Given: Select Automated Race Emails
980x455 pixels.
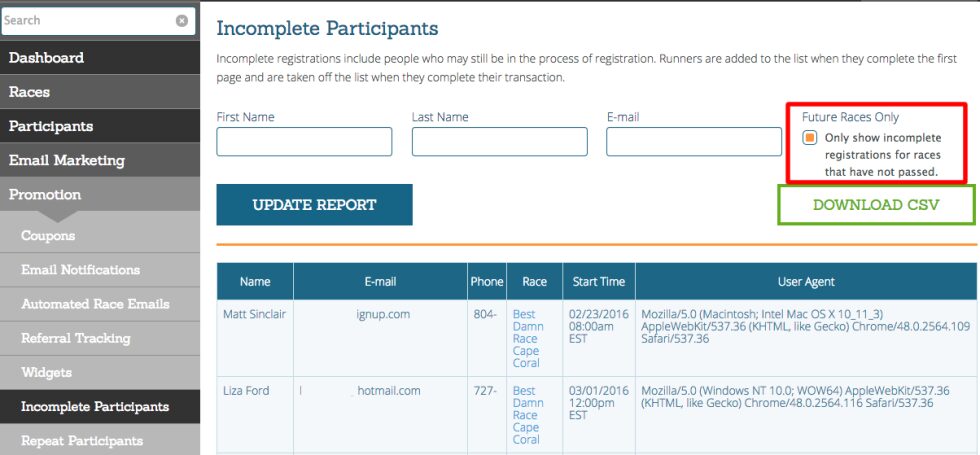Looking at the screenshot, I should tap(100, 304).
